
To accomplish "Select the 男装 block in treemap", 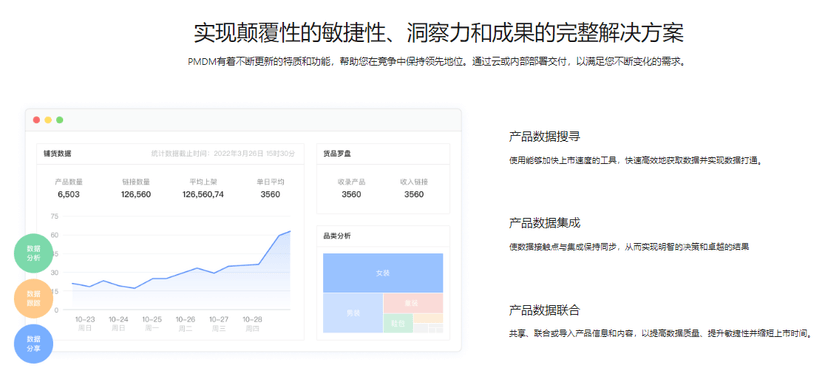I will point(353,313).
